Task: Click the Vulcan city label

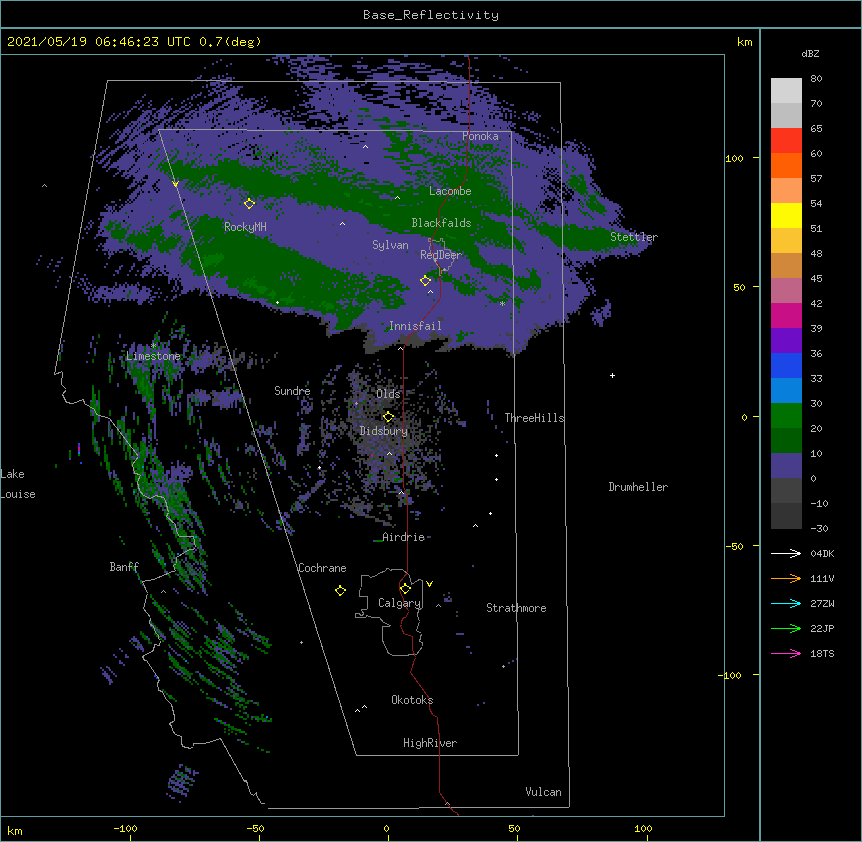Action: click(543, 792)
